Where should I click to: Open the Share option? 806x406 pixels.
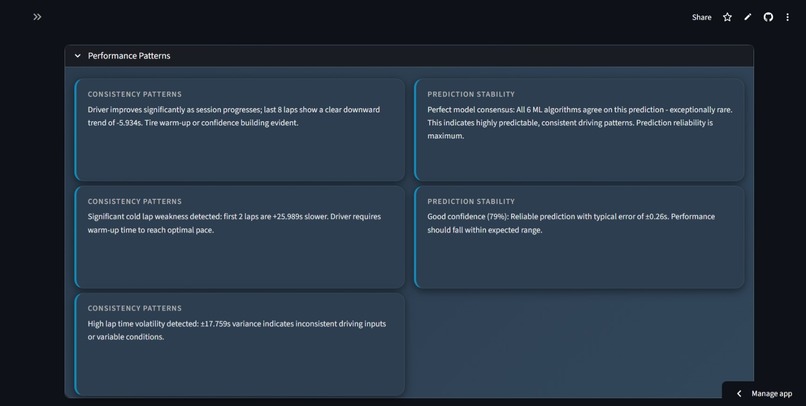click(701, 17)
